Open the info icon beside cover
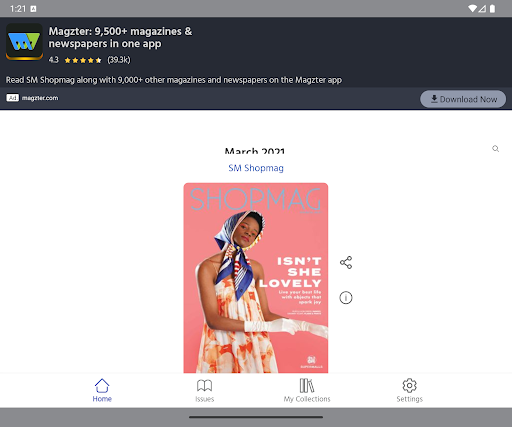This screenshot has width=512, height=427. [346, 298]
